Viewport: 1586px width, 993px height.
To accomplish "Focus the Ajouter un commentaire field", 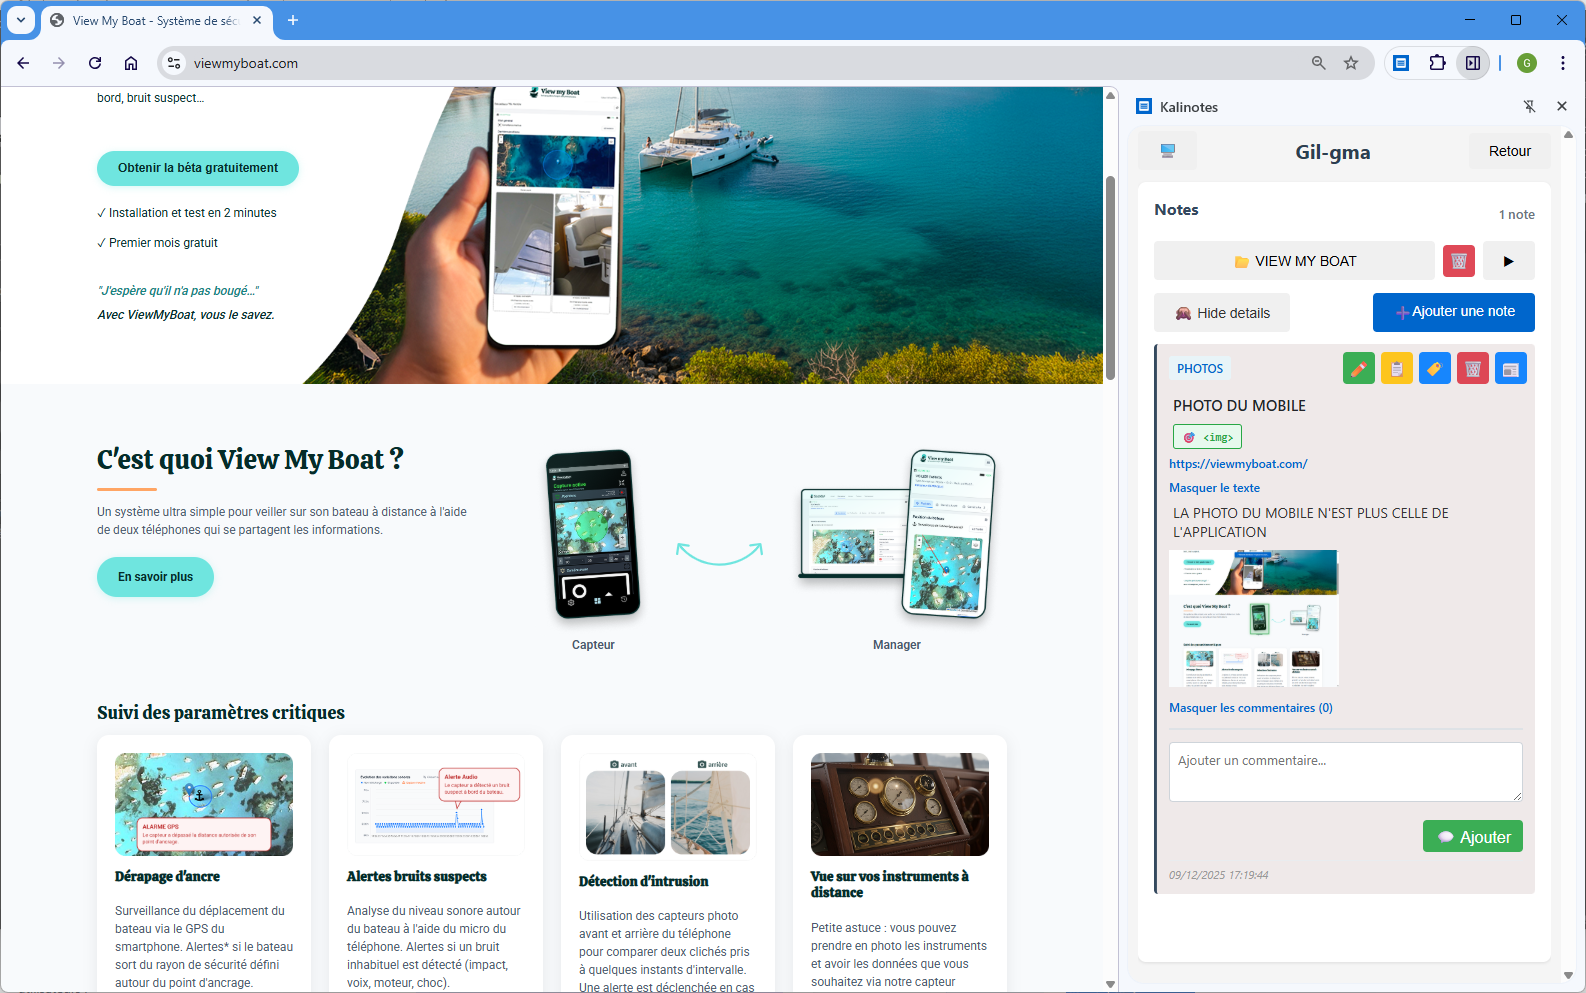I will click(x=1346, y=772).
